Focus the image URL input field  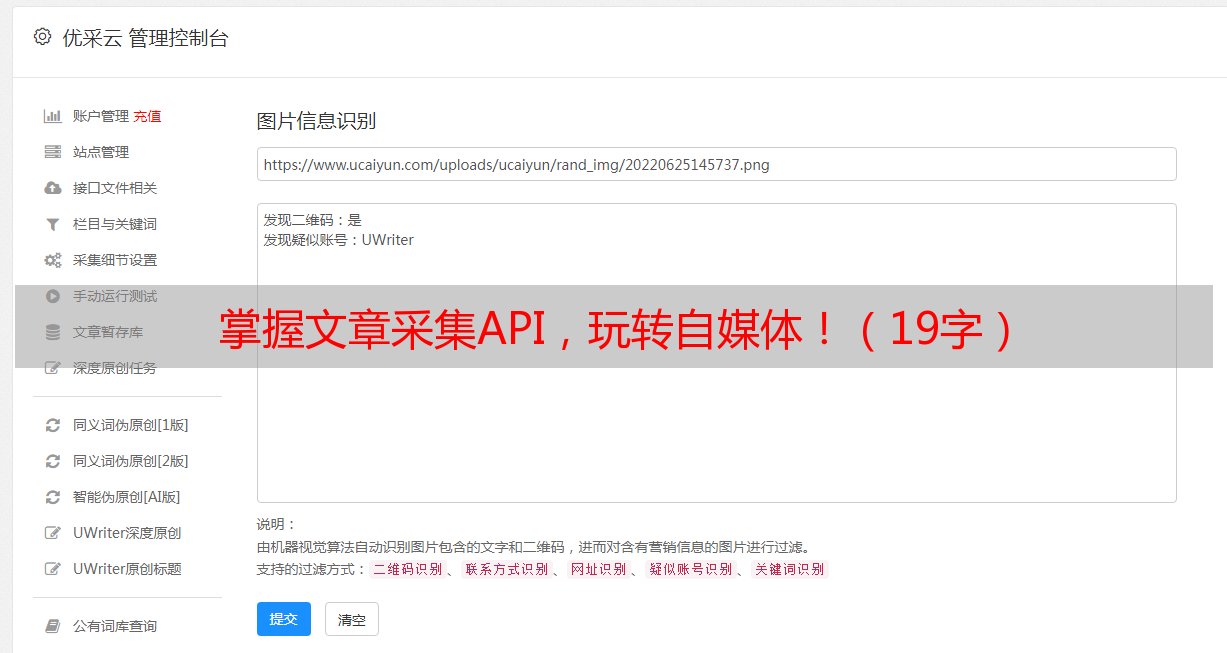click(716, 164)
